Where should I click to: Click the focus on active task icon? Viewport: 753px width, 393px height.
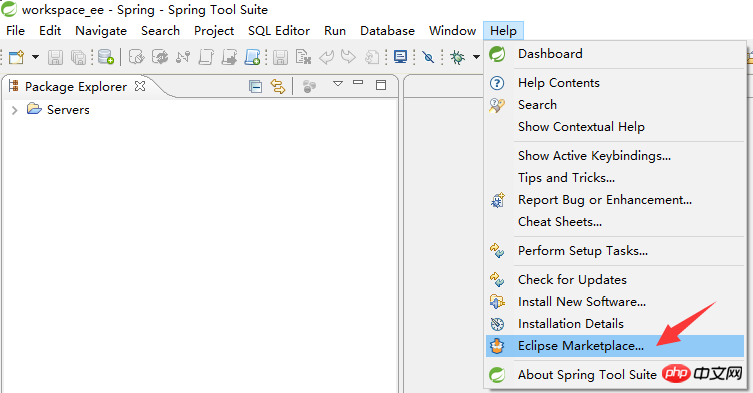309,86
